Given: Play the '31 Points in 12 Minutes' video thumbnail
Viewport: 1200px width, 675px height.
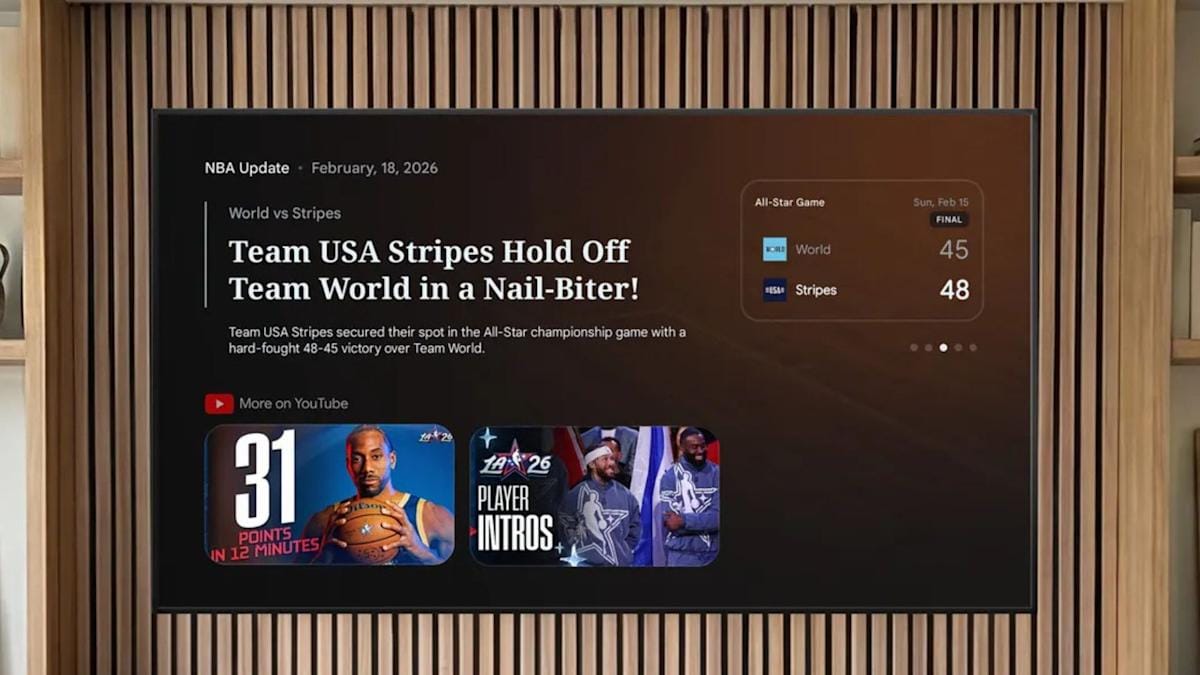Looking at the screenshot, I should (x=330, y=495).
